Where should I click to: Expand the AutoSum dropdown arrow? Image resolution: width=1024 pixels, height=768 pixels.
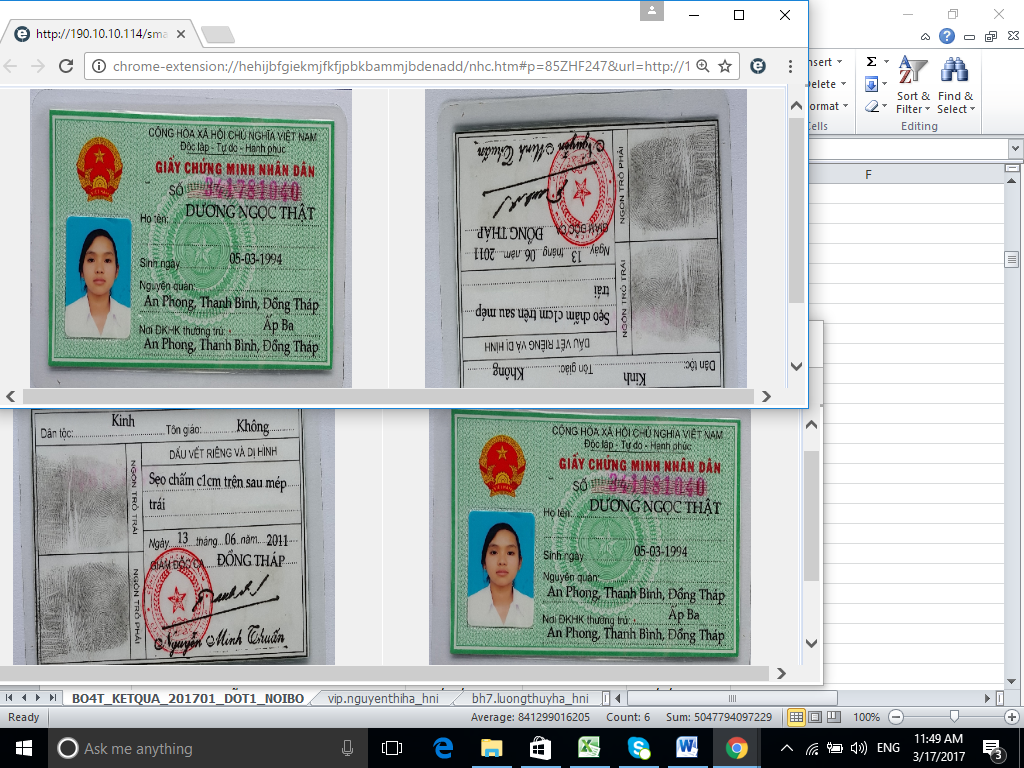click(886, 62)
